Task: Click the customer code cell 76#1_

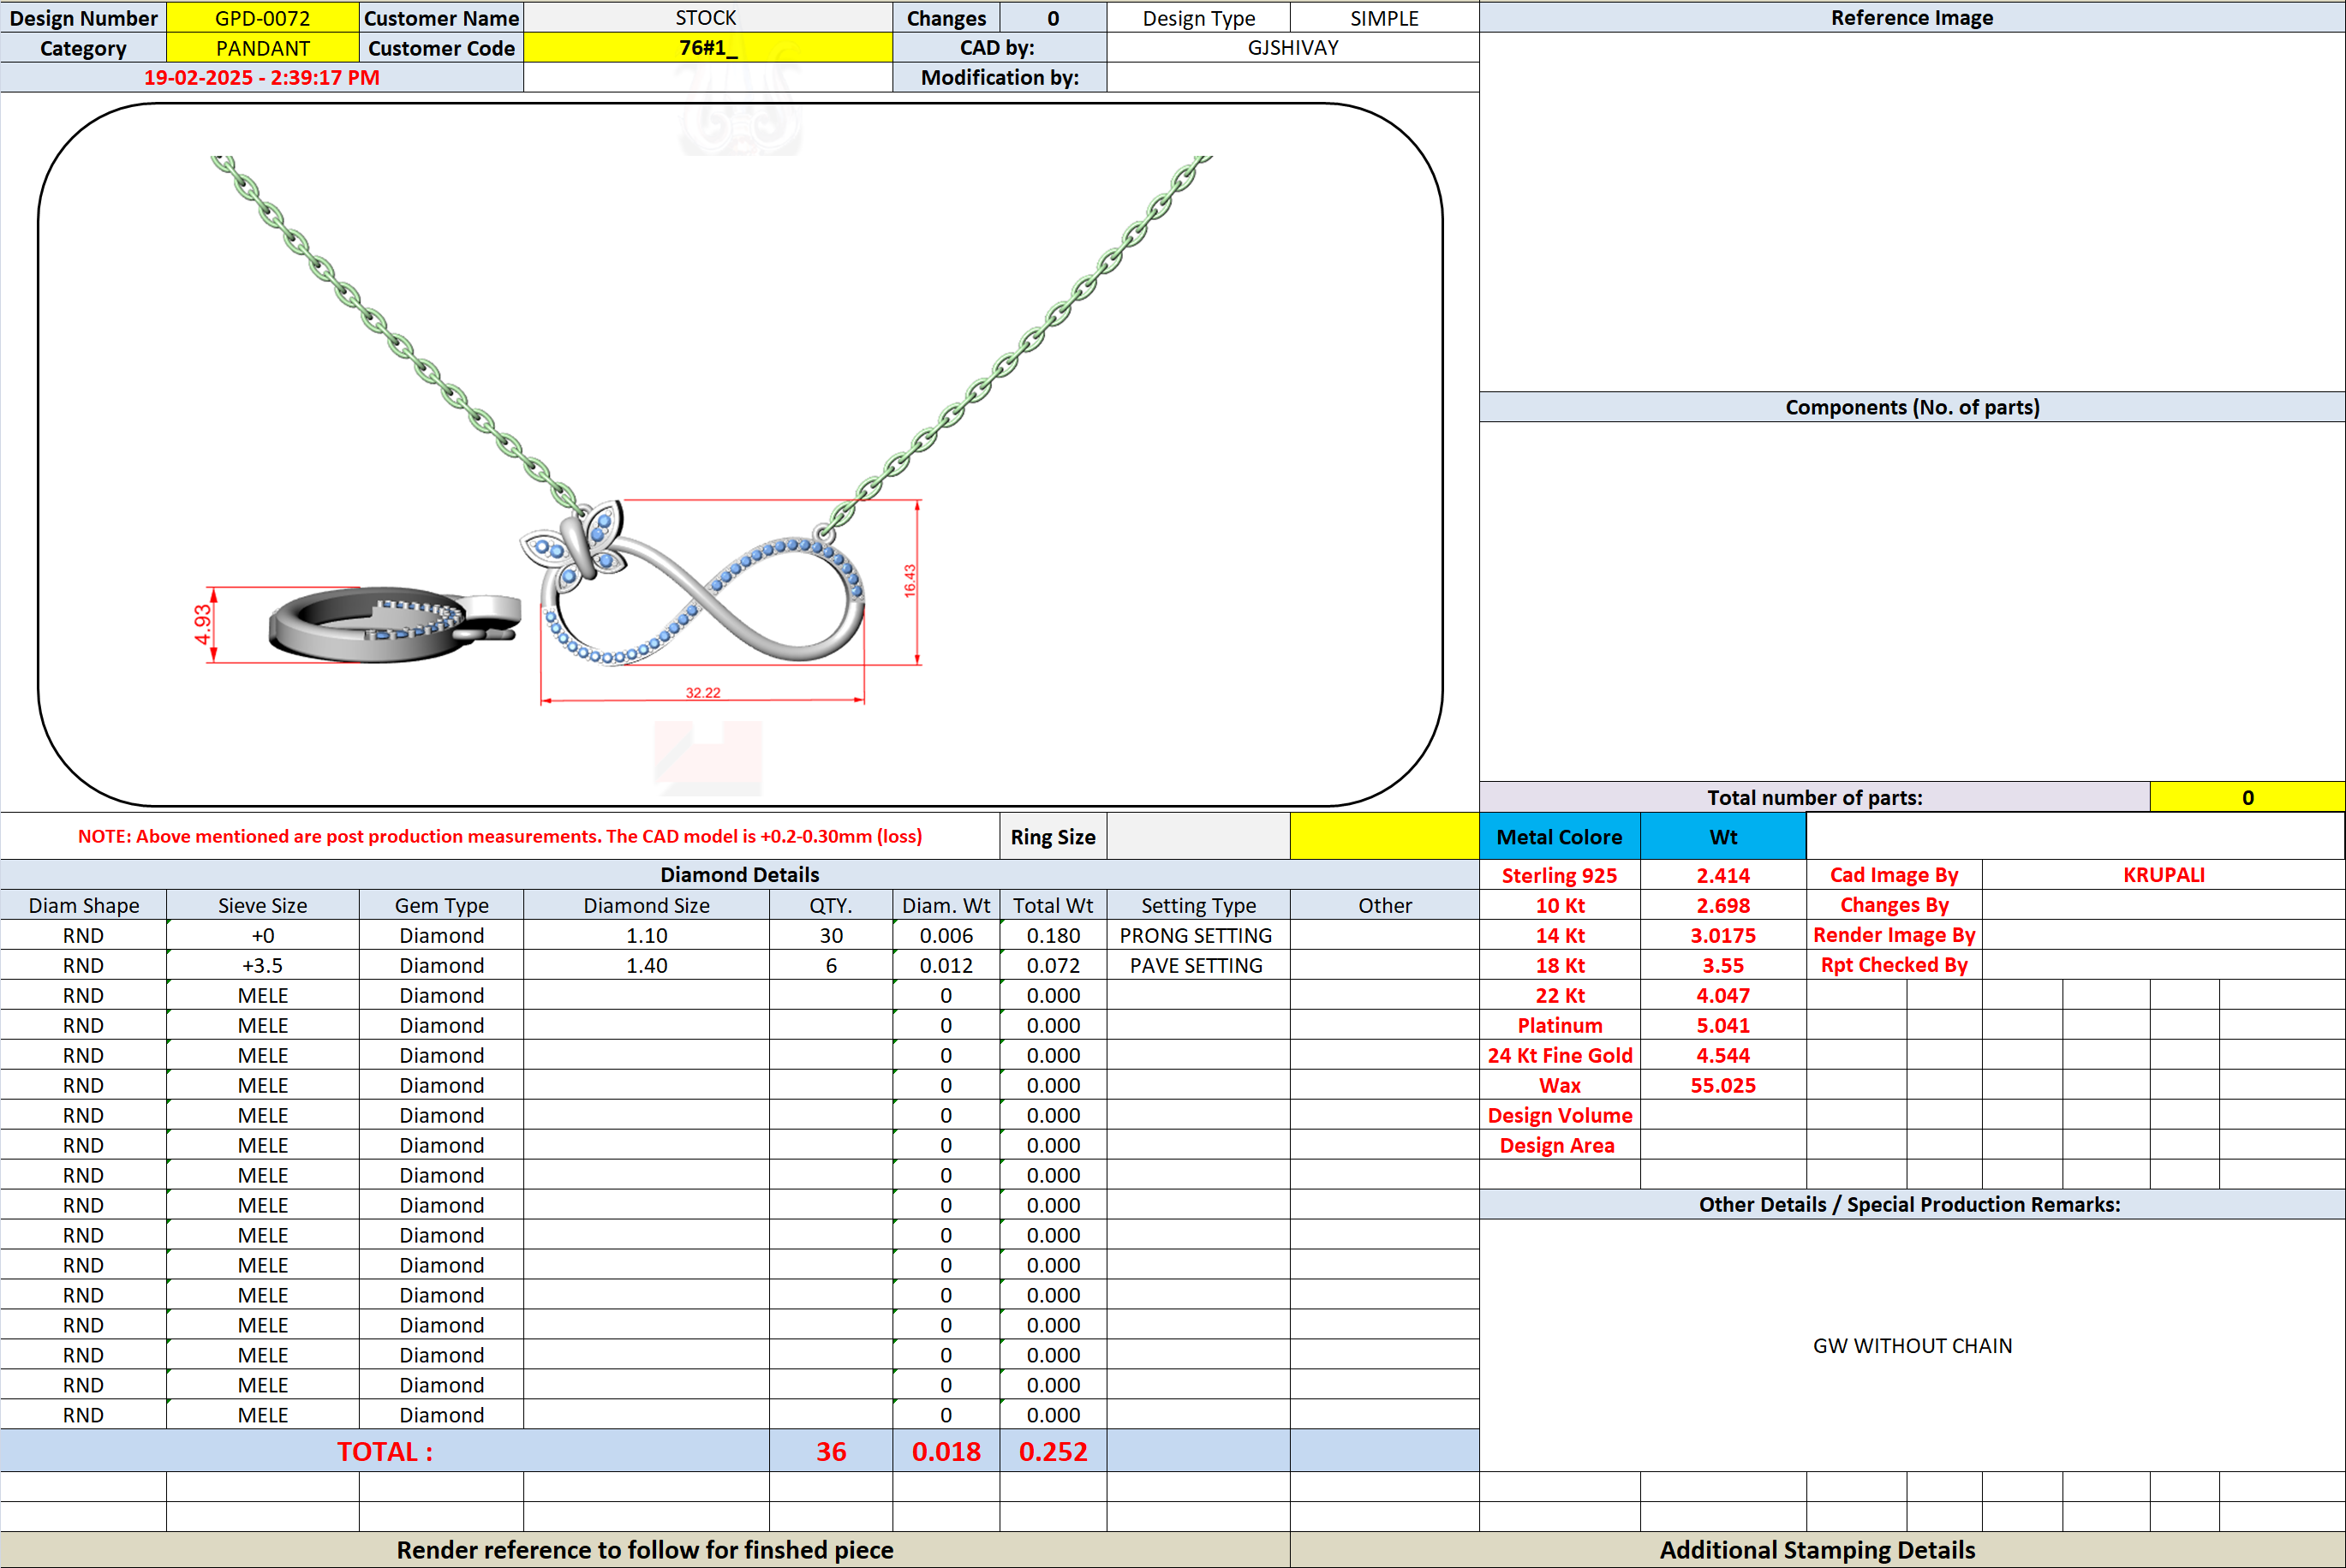Action: [707, 48]
